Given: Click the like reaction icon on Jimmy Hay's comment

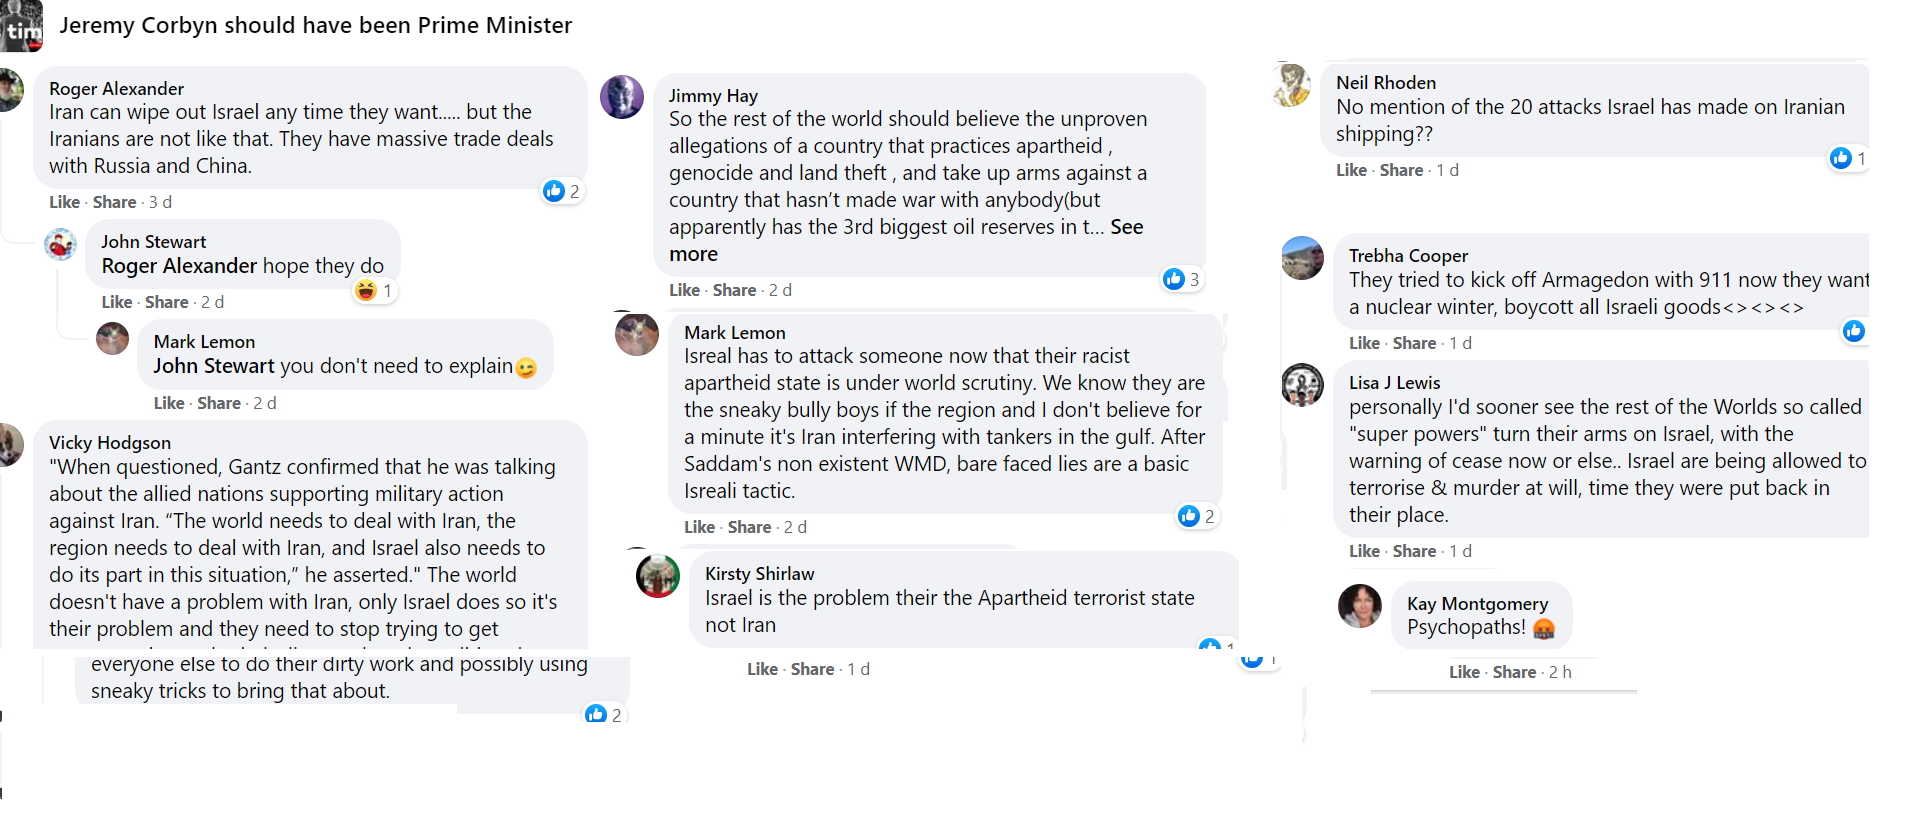Looking at the screenshot, I should (1174, 279).
